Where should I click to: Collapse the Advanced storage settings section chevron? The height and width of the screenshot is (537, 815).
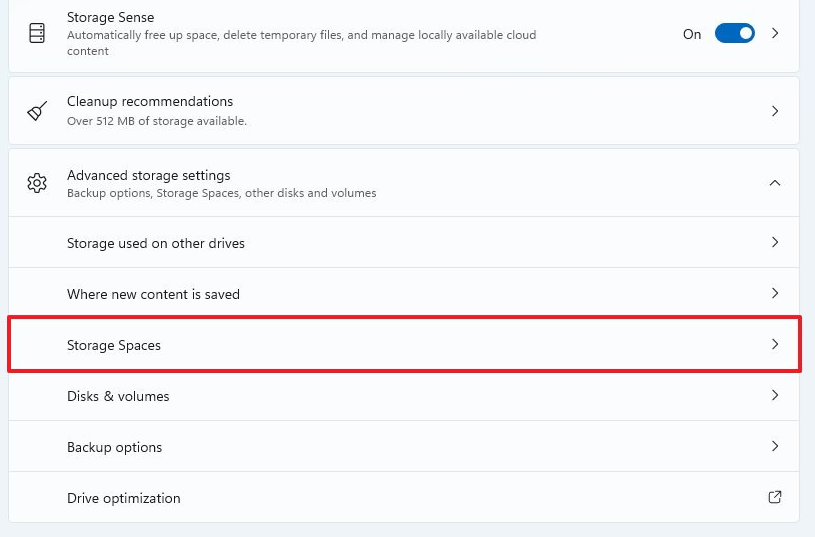(775, 183)
